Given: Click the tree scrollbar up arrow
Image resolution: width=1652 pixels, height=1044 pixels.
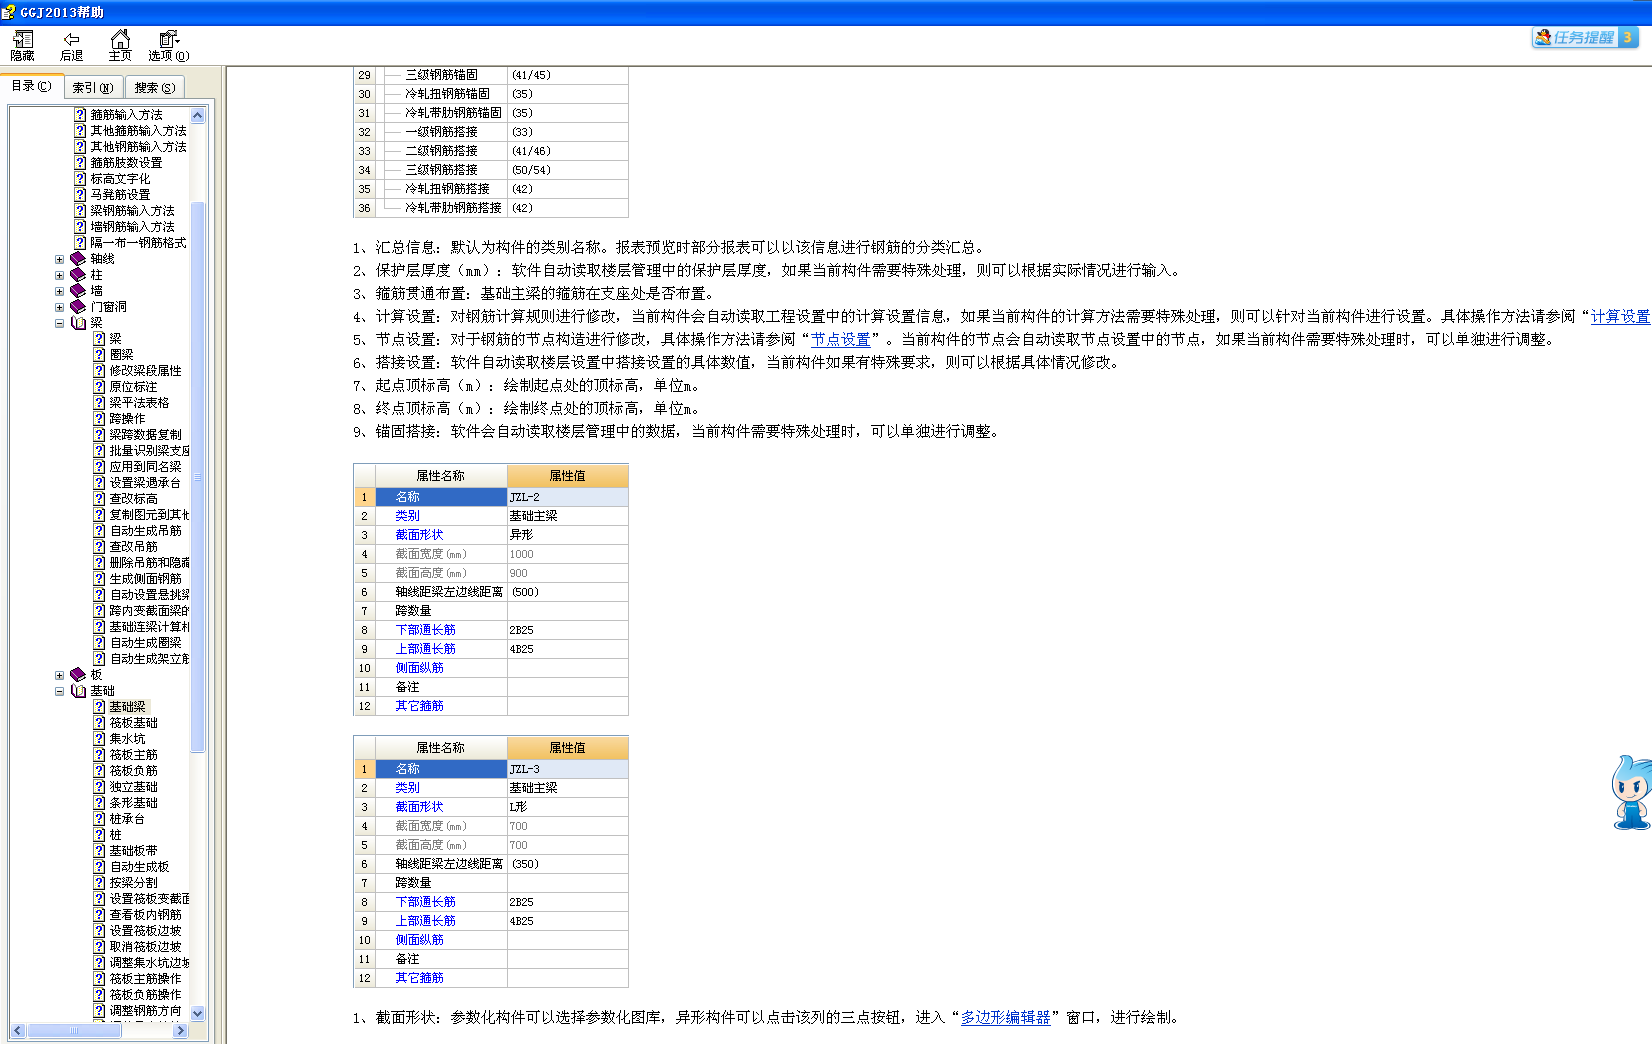Looking at the screenshot, I should [197, 115].
